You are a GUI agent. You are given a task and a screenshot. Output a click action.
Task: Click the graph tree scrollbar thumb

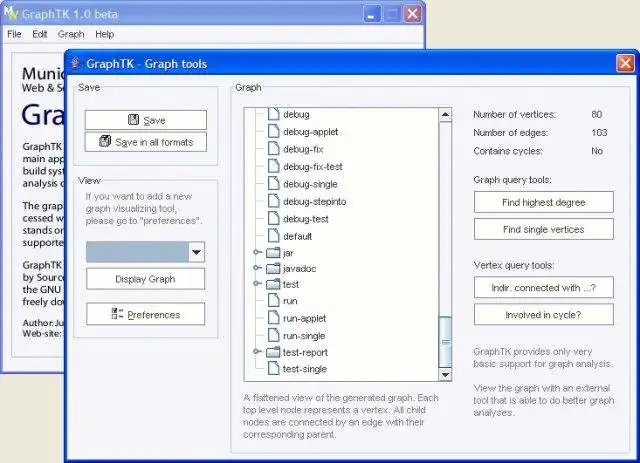click(x=445, y=342)
